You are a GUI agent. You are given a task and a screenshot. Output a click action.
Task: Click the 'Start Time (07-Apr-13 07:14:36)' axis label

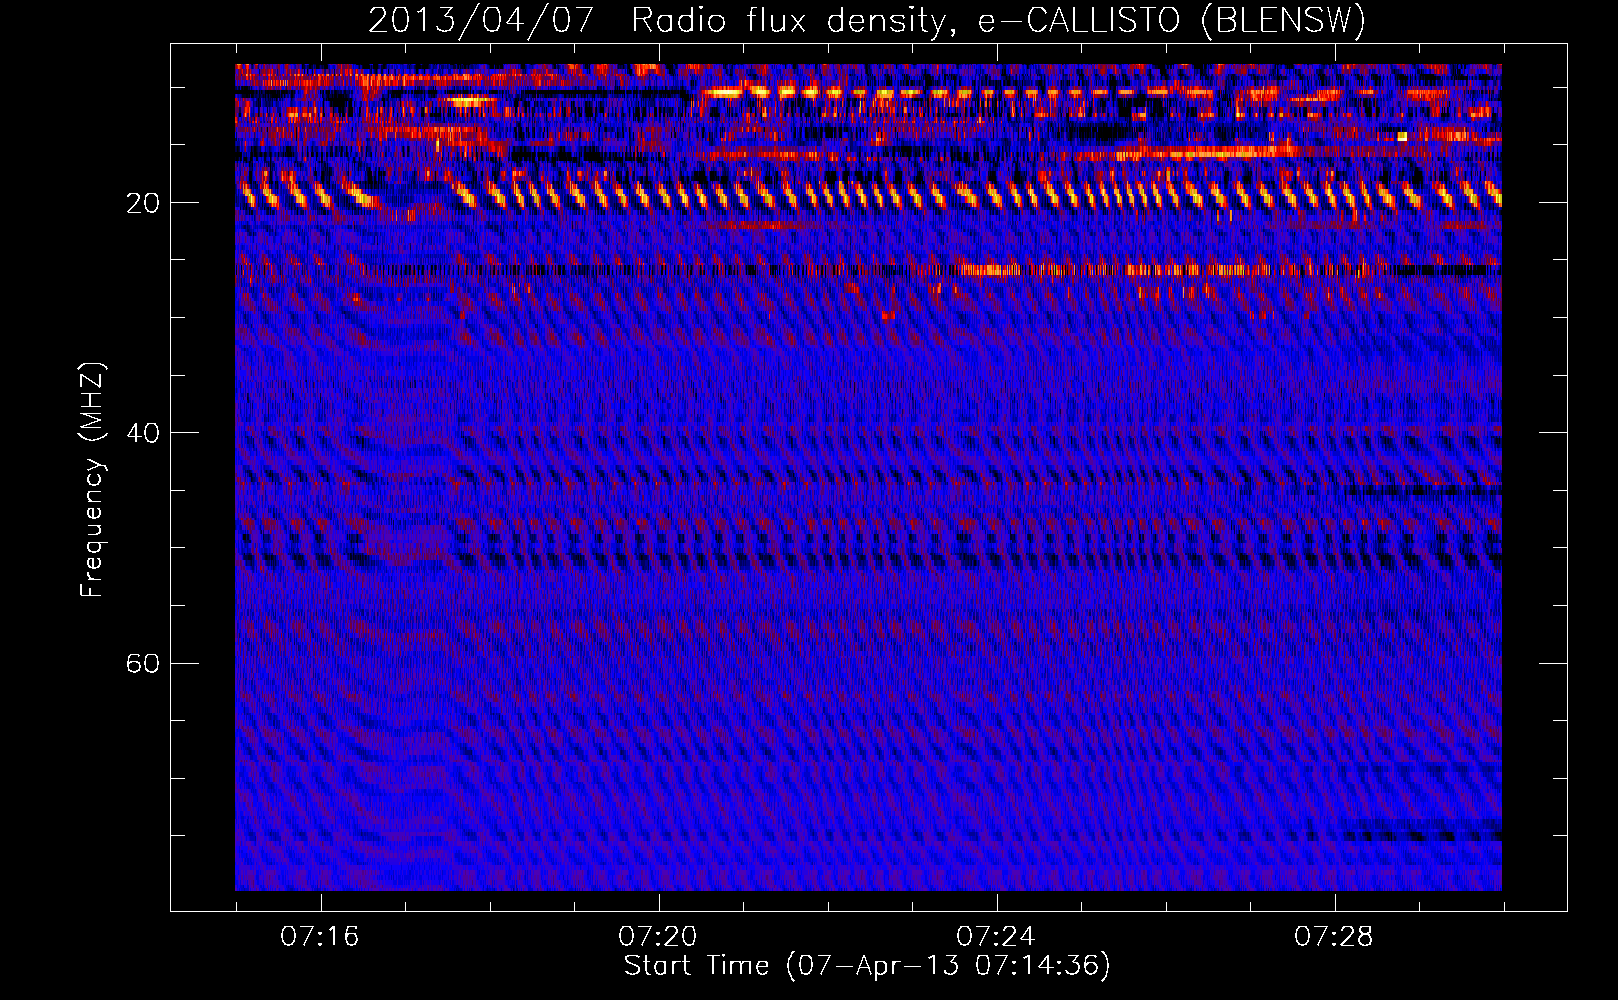click(867, 965)
